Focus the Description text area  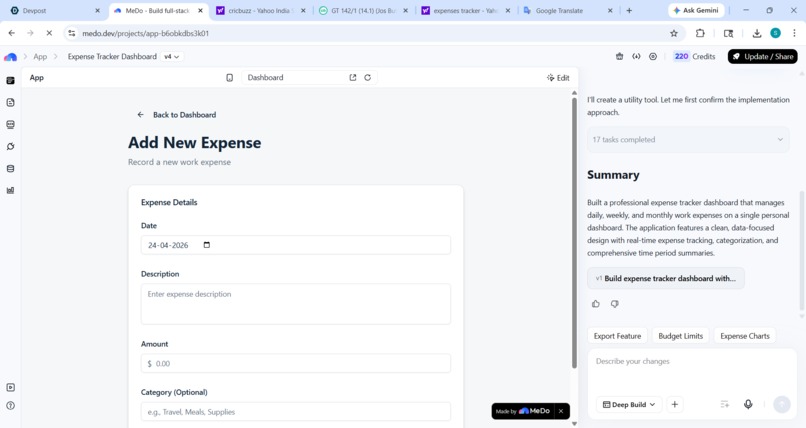pos(296,304)
